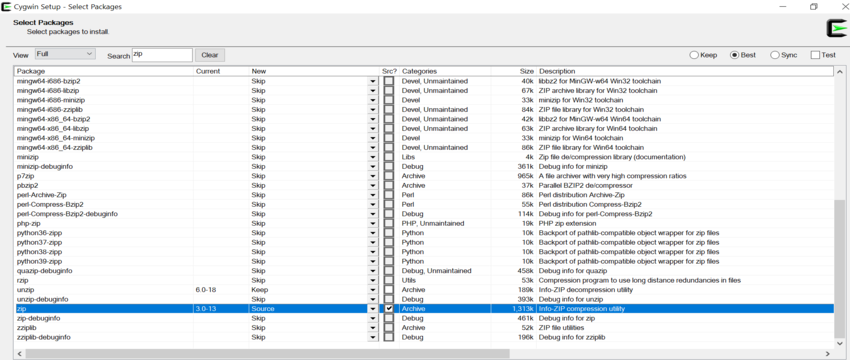This screenshot has width=850, height=360.
Task: Open the View dropdown set to Full
Action: 65,54
